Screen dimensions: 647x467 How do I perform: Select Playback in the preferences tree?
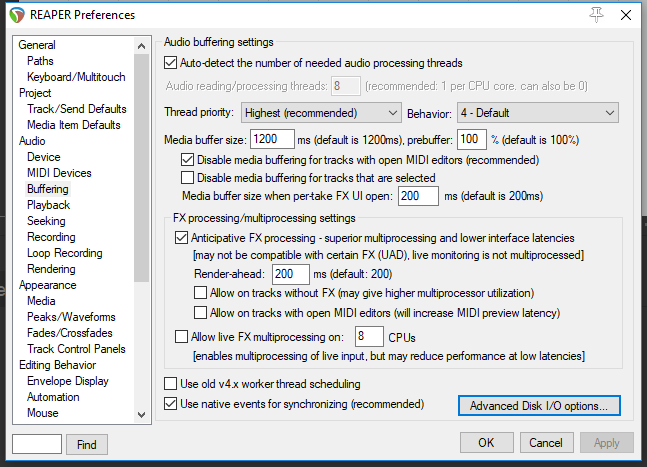(48, 205)
